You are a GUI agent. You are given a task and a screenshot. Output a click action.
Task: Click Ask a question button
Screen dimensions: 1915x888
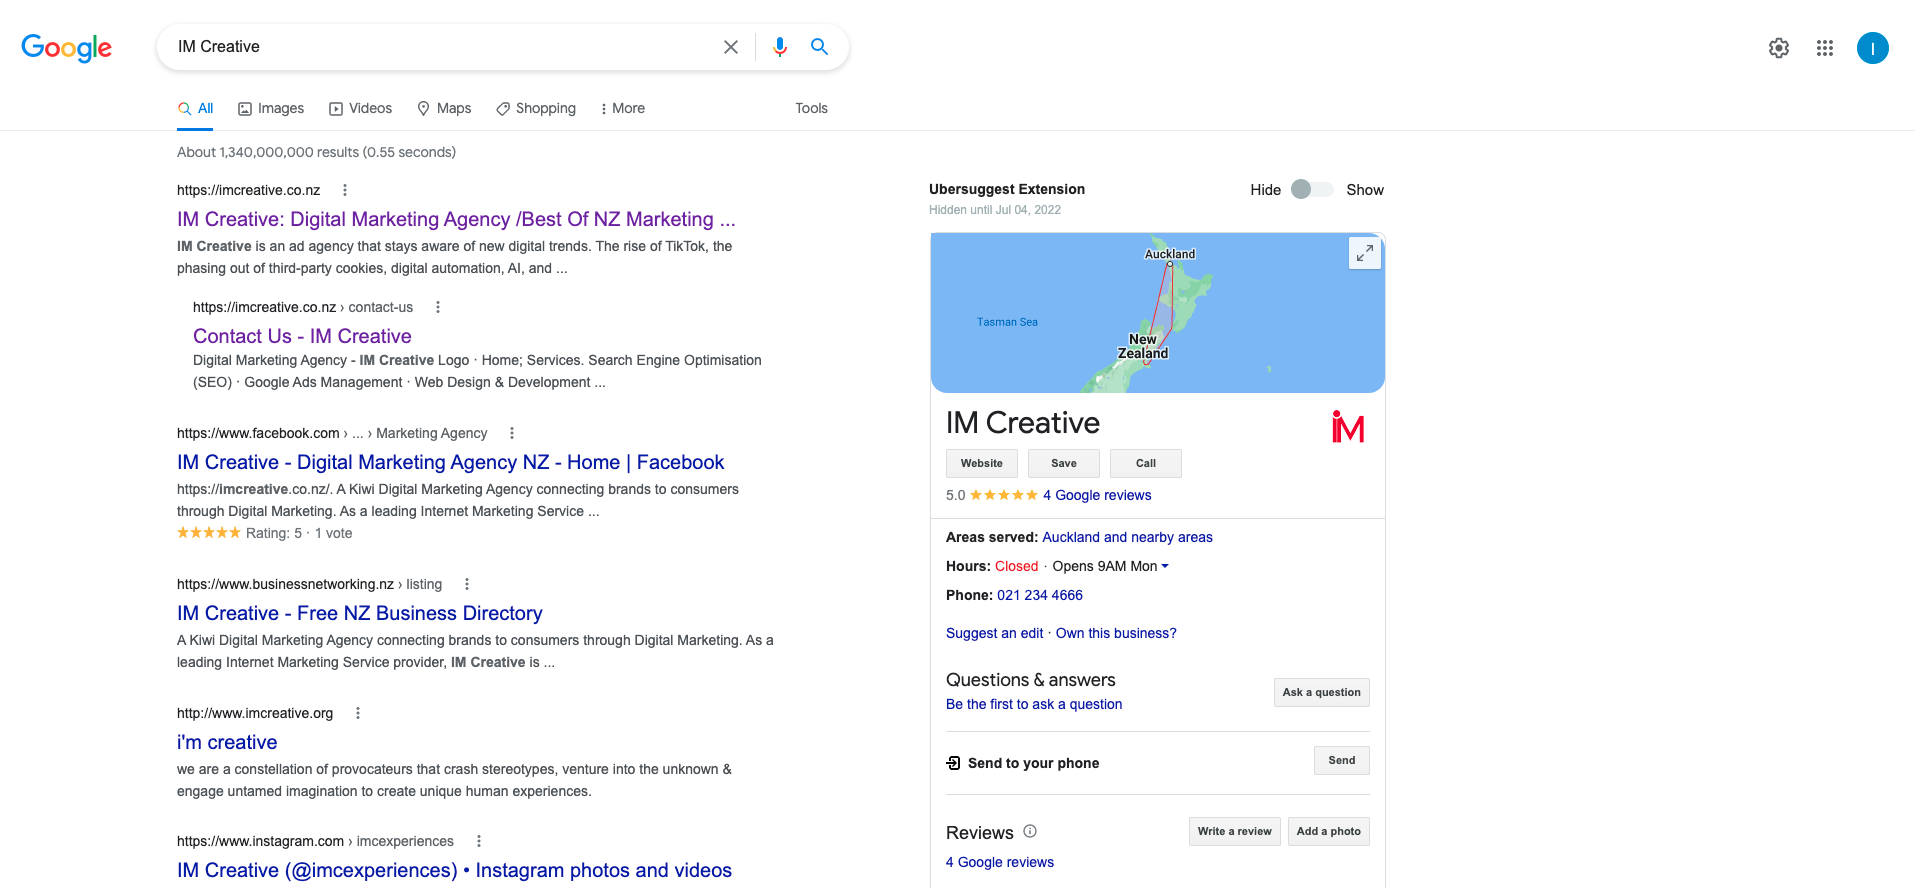click(x=1322, y=692)
